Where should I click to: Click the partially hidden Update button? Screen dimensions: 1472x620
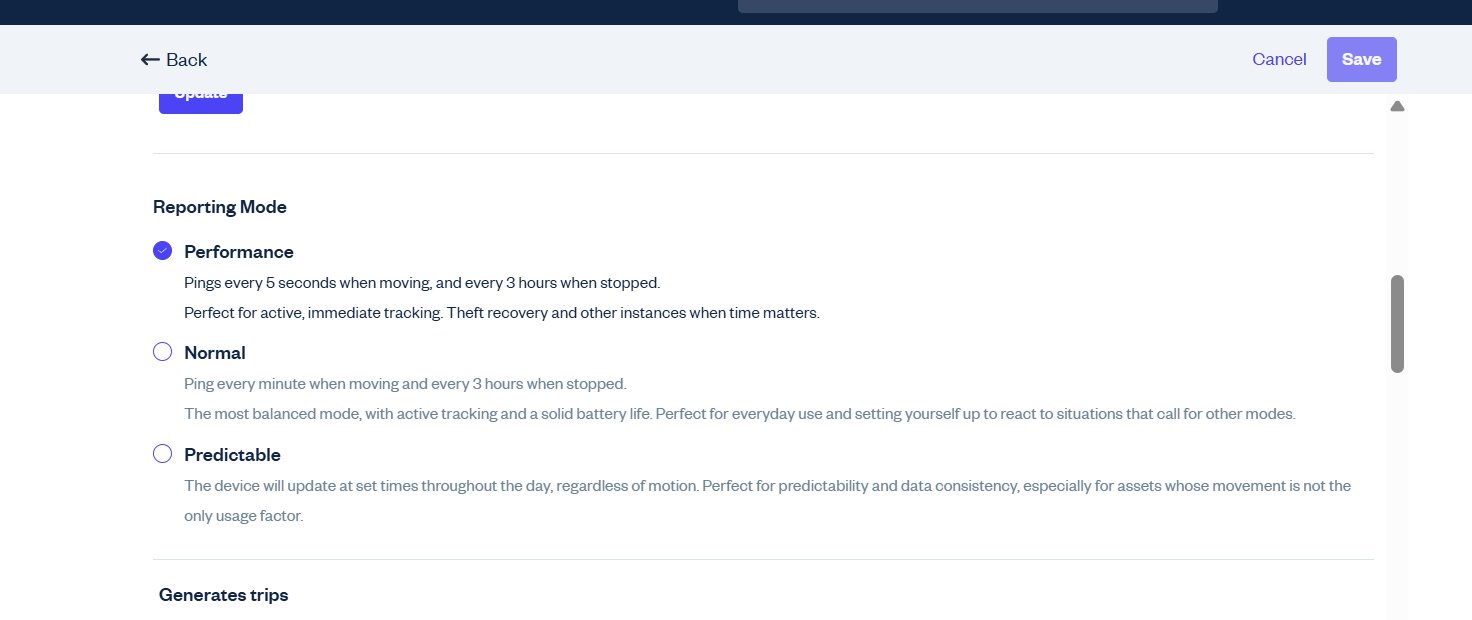[201, 103]
